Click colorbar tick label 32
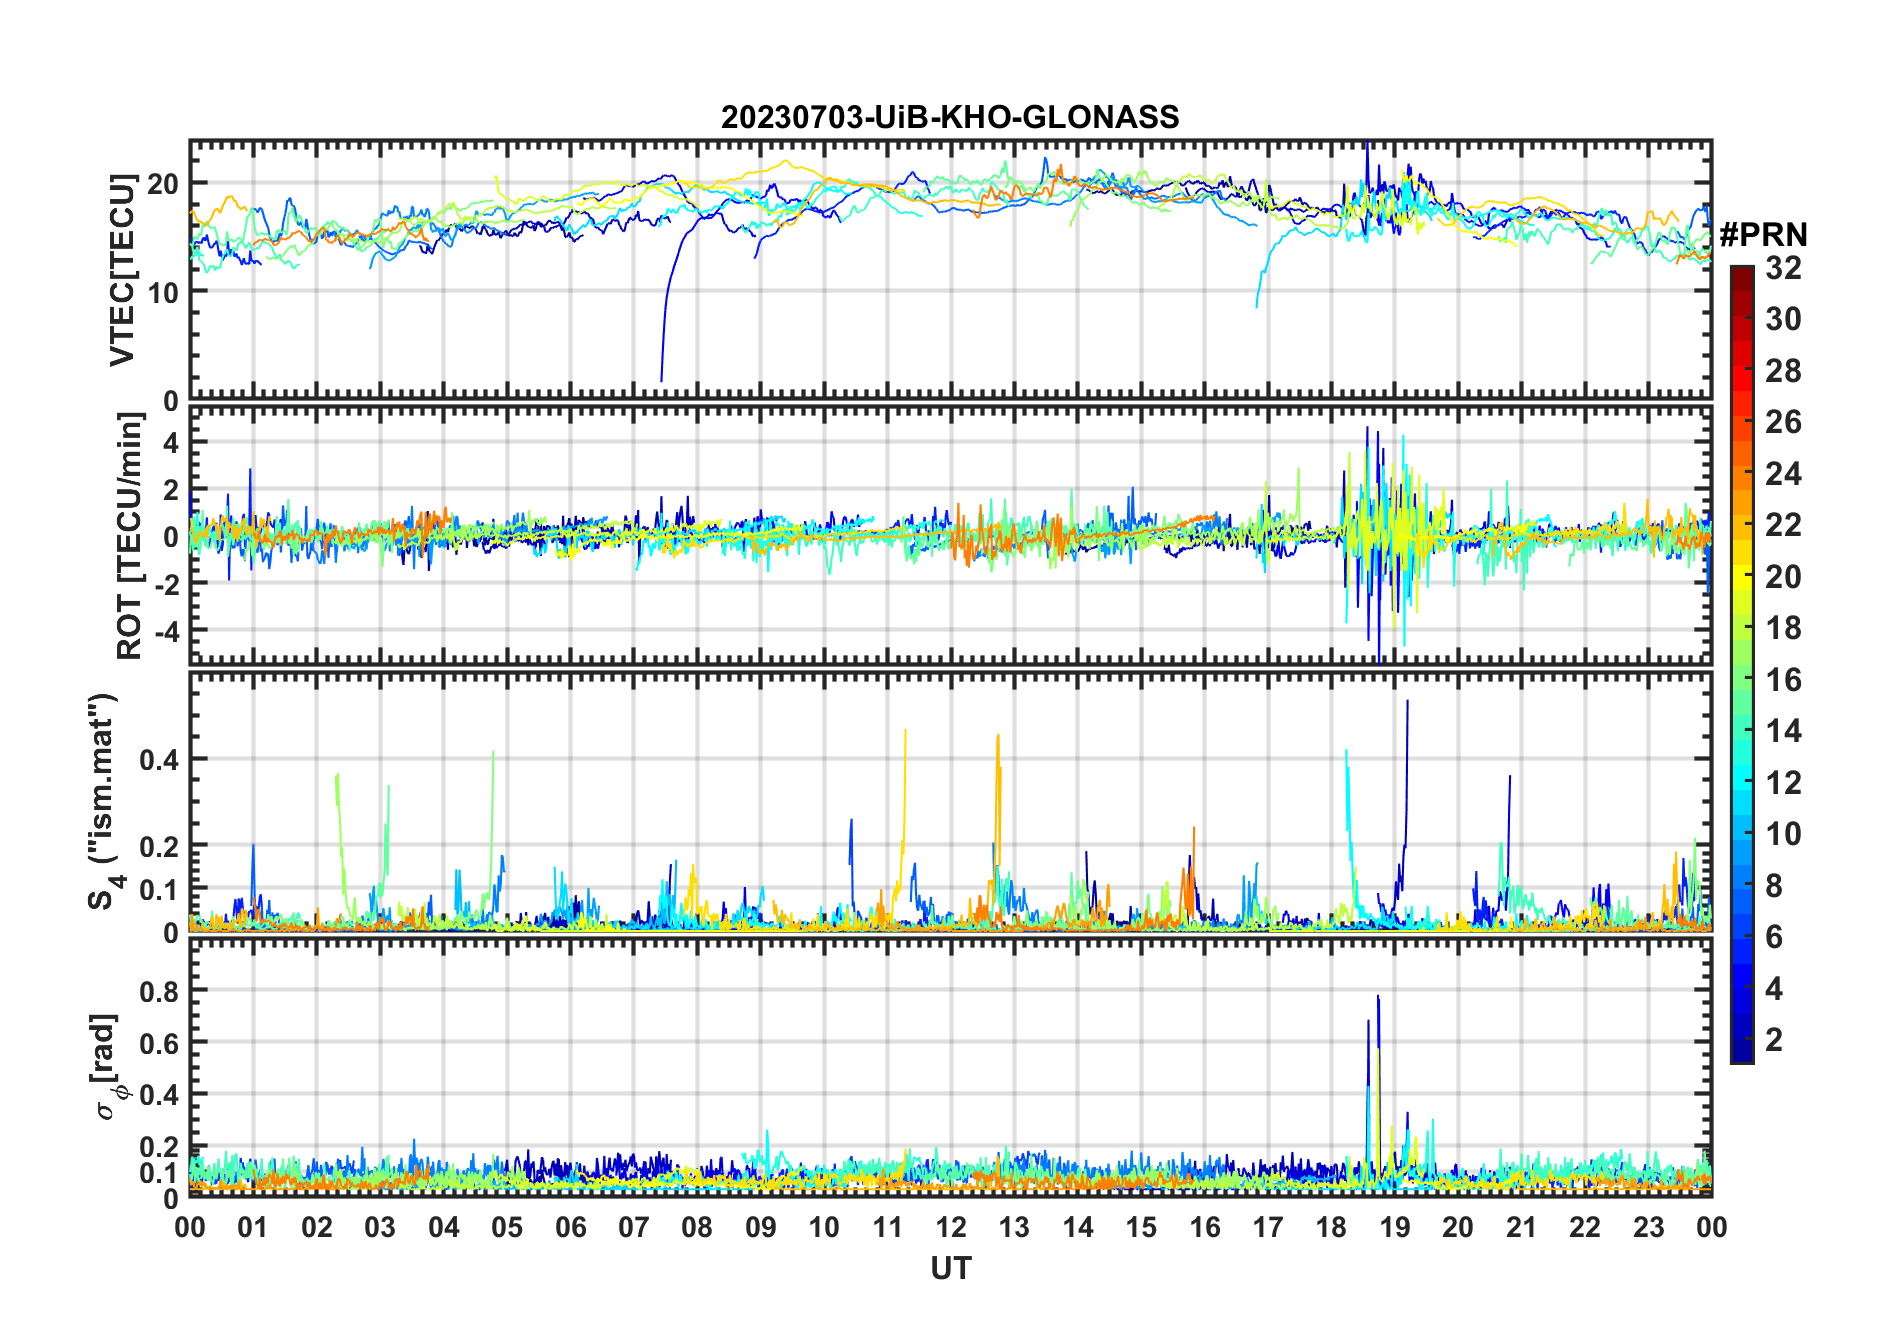The image size is (1902, 1330). (1783, 267)
